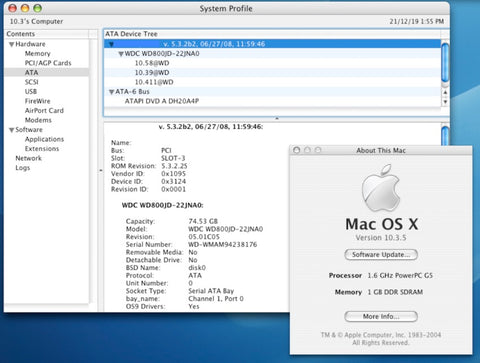Click the ATA Device Tree column header
This screenshot has width=480, height=363.
pos(272,34)
